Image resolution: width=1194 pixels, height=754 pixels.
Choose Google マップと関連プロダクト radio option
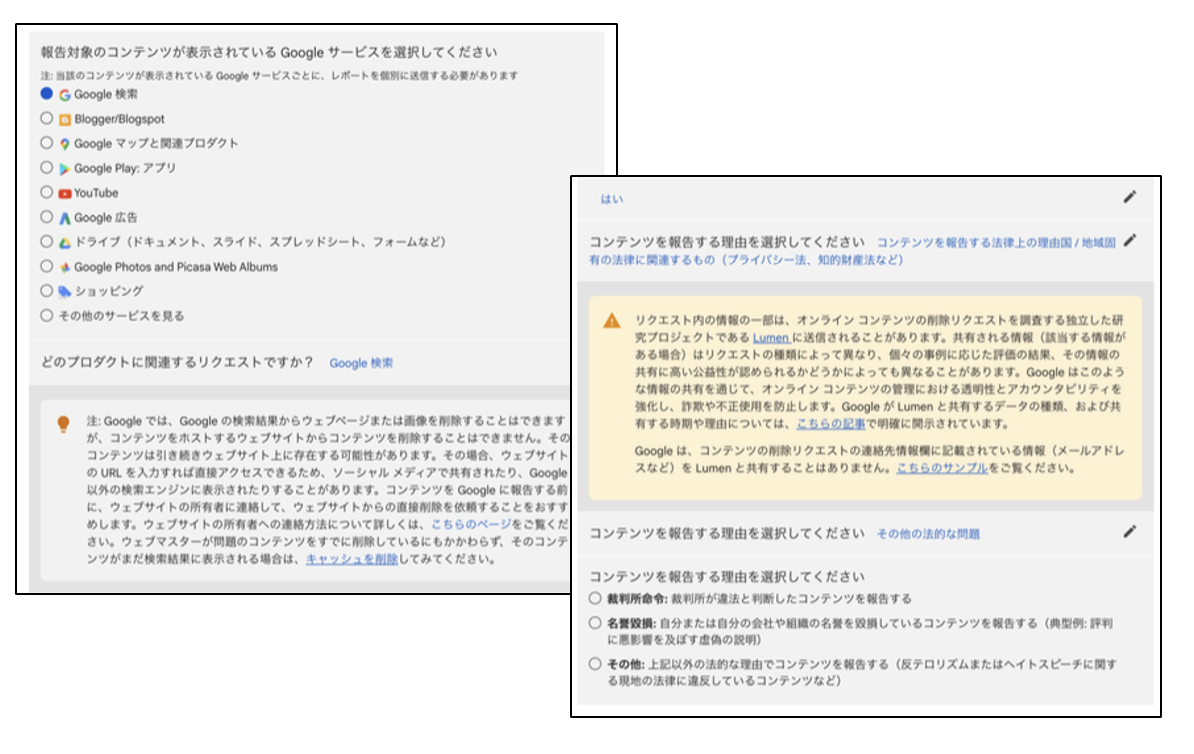coord(46,142)
